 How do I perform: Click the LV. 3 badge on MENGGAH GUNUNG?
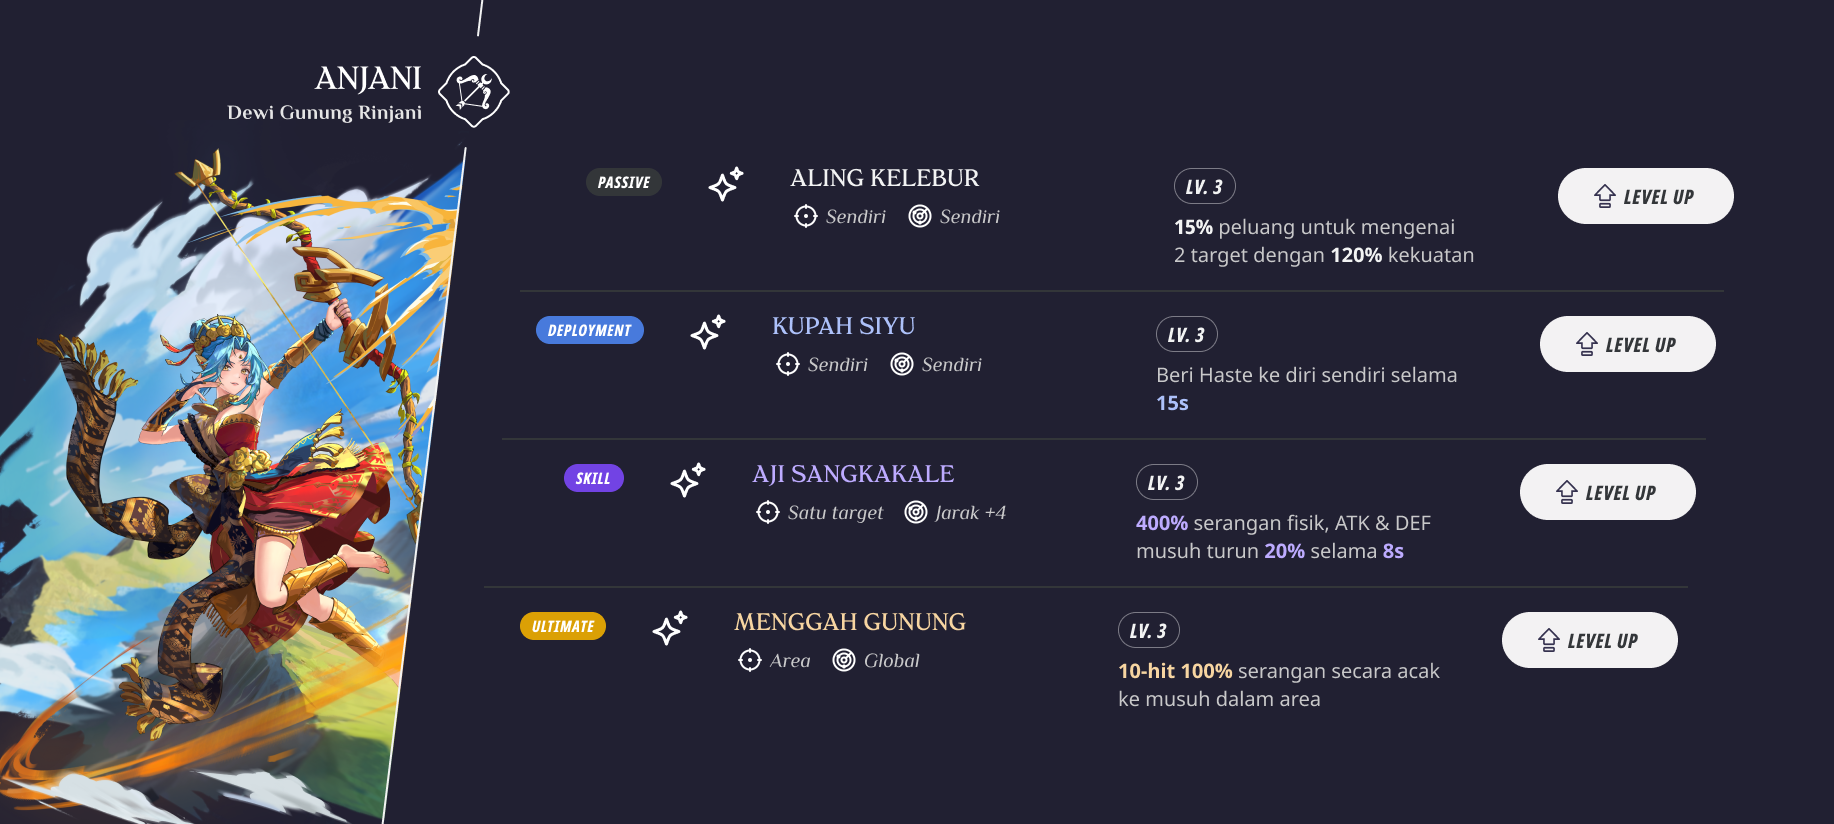[x=1148, y=630]
